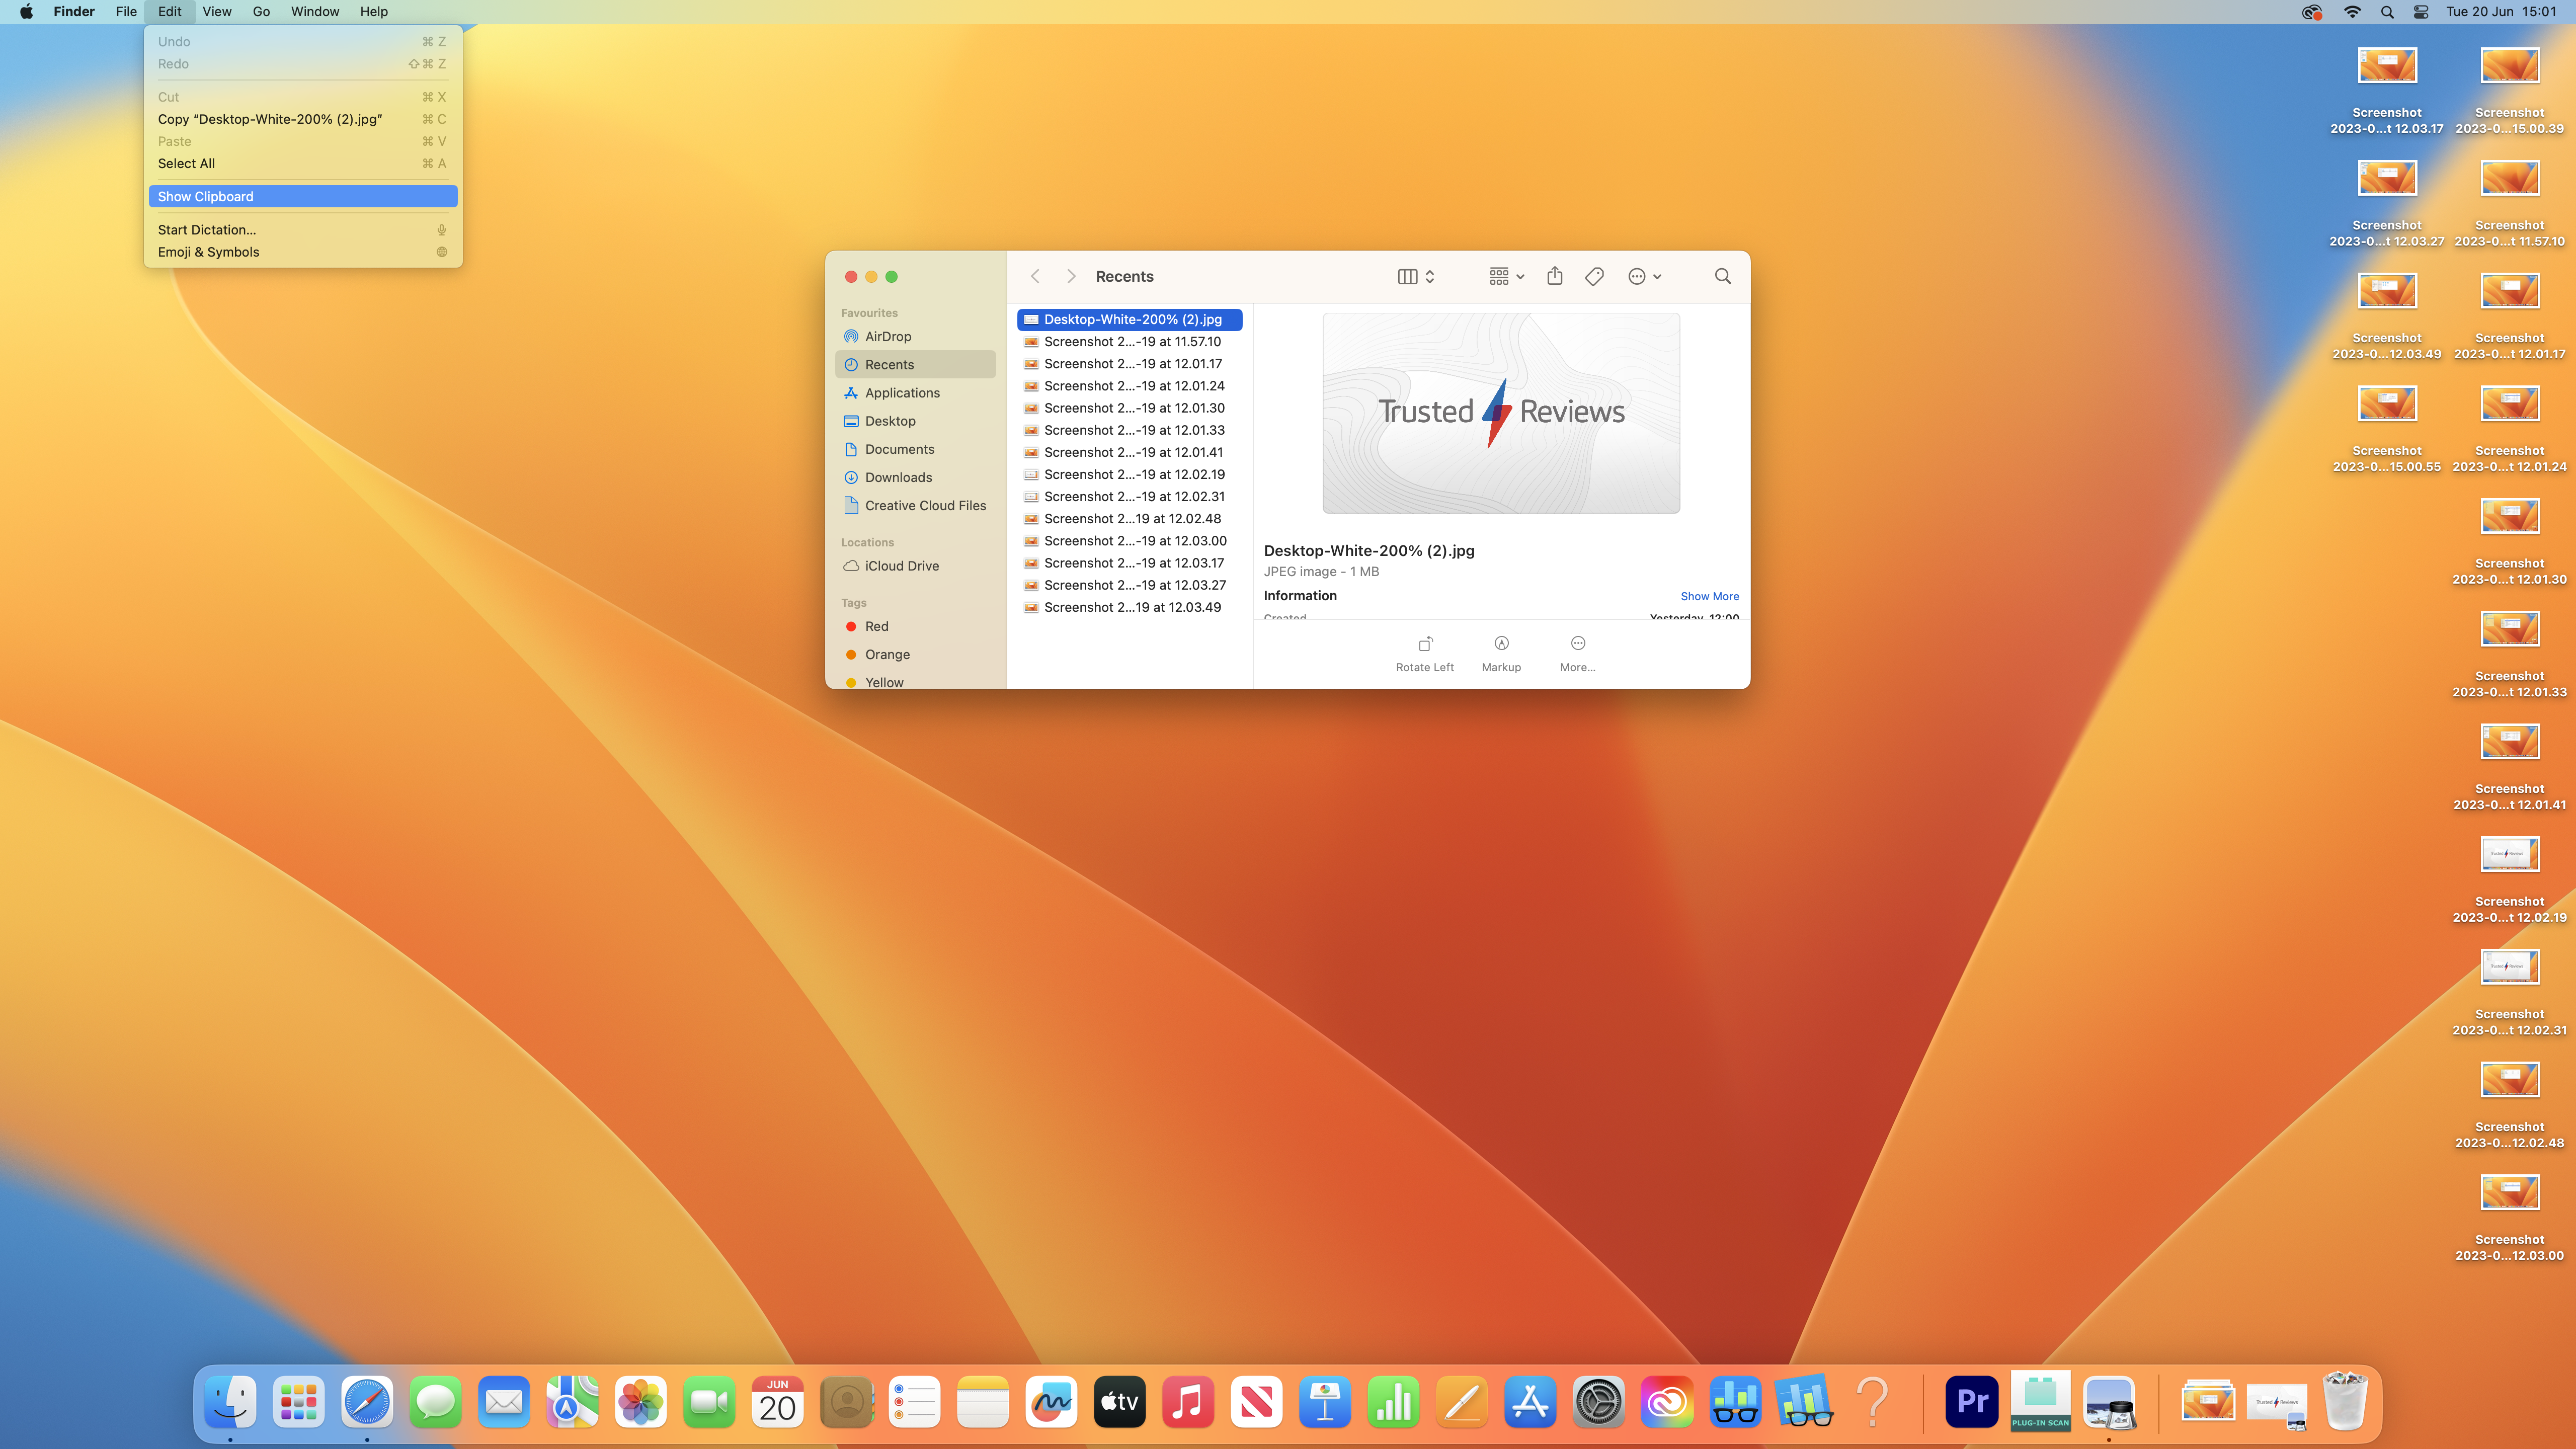Open Creative Cloud Files in sidebar

pos(915,505)
